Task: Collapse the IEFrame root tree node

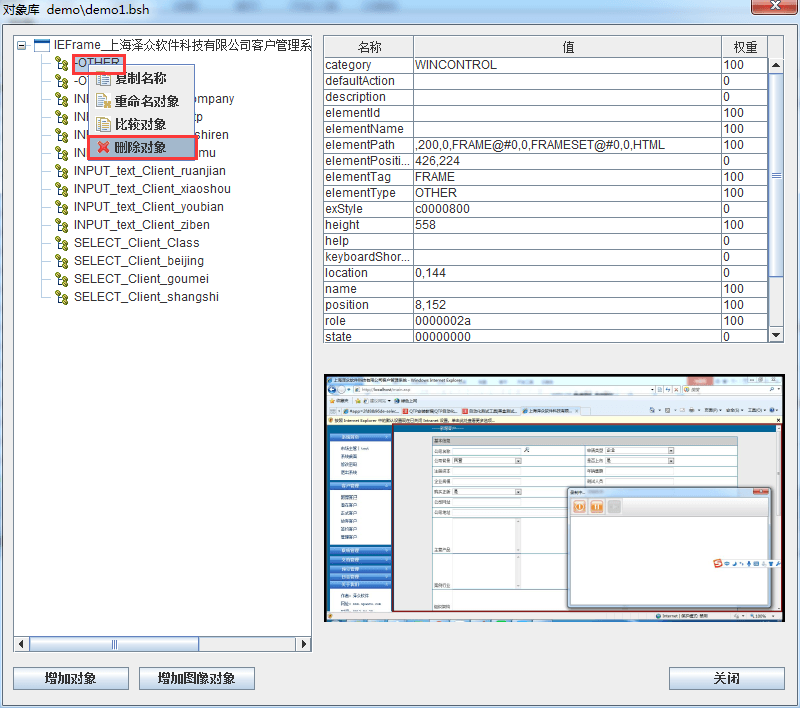Action: tap(22, 45)
